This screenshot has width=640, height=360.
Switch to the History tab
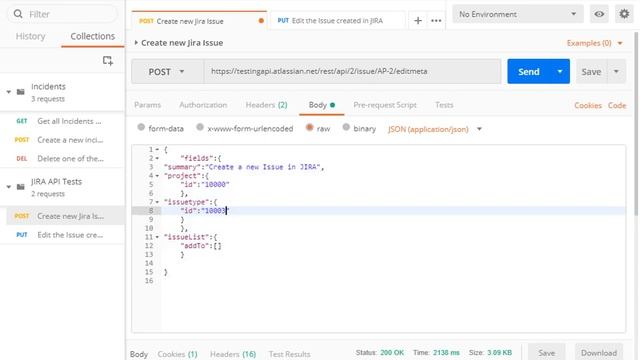point(31,36)
